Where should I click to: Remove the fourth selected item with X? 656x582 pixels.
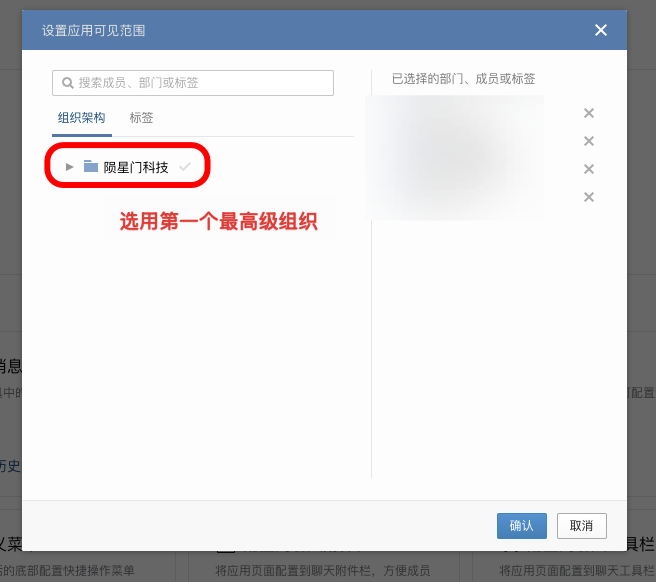(x=589, y=197)
